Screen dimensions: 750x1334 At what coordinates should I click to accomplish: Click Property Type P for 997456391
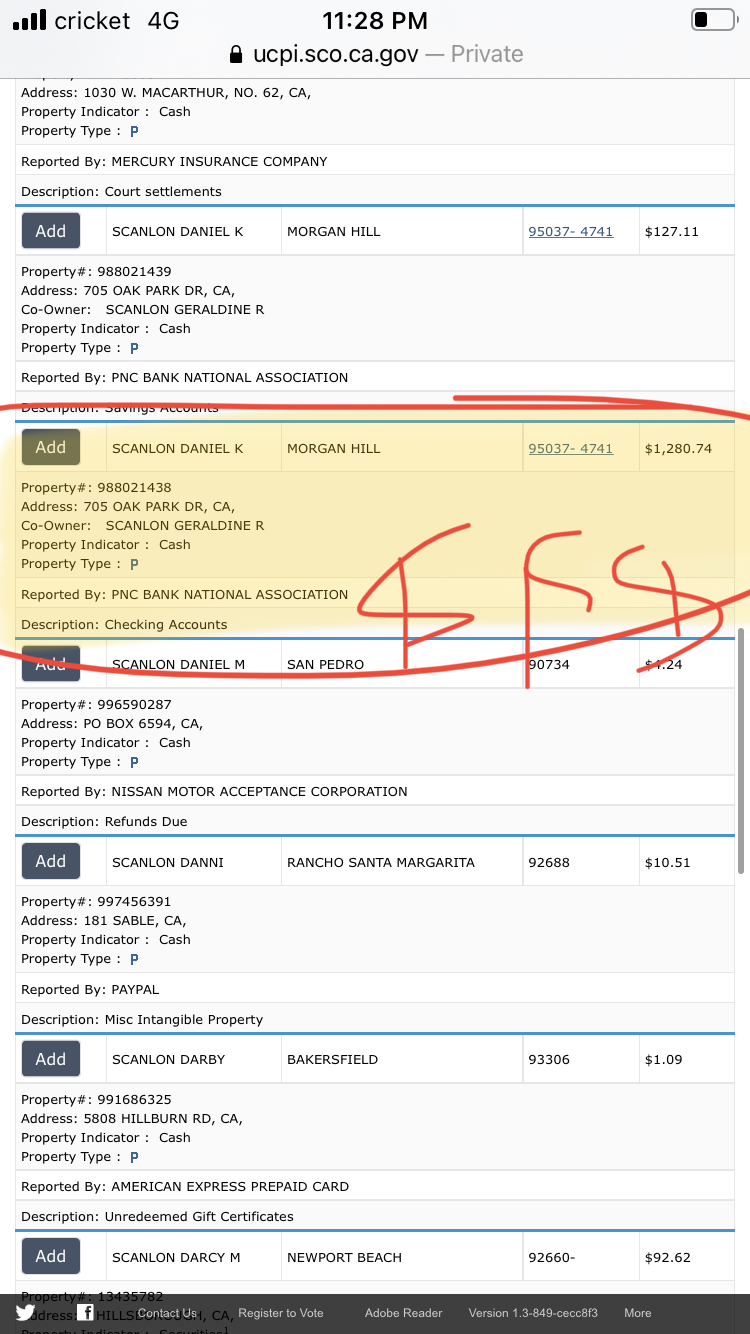click(134, 959)
